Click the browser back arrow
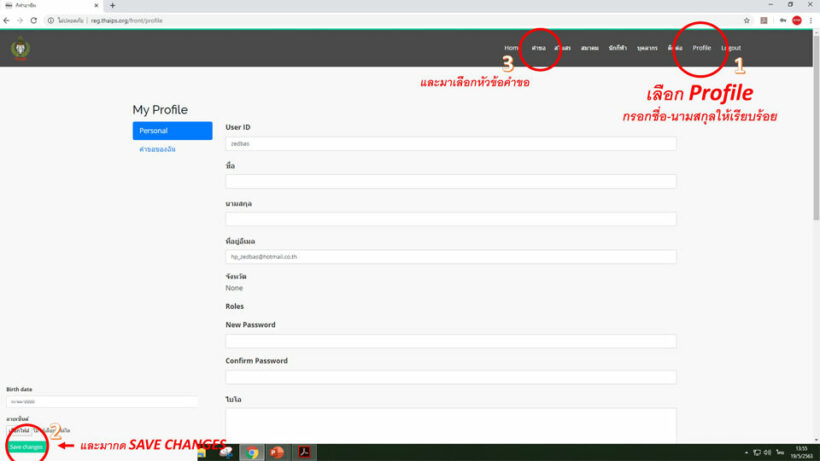Viewport: 820px width, 461px height. [8, 20]
